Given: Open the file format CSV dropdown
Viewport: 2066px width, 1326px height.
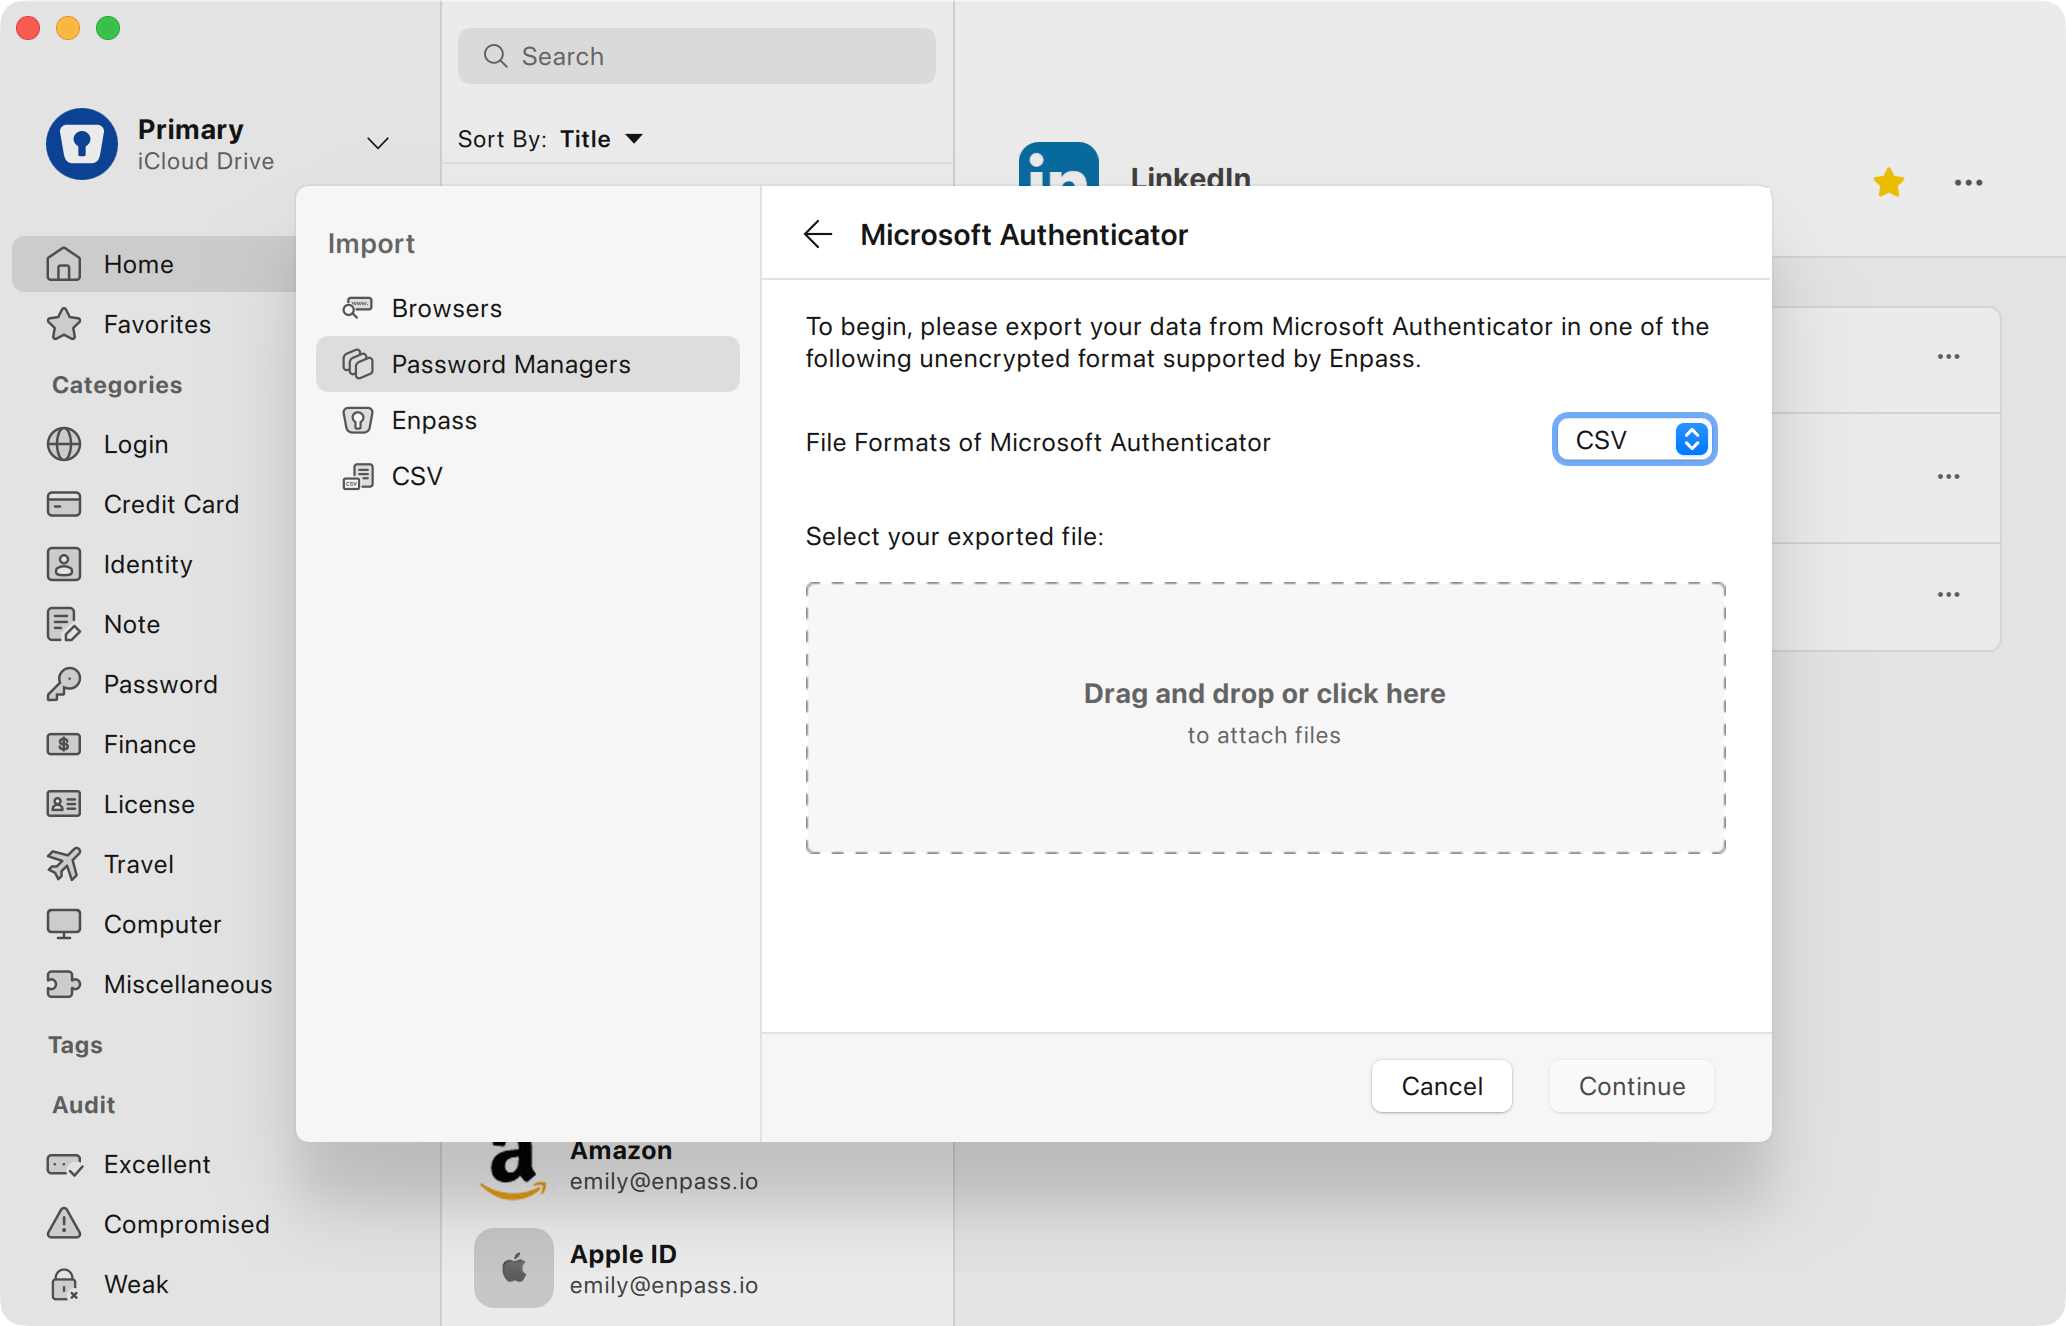Looking at the screenshot, I should pyautogui.click(x=1634, y=440).
